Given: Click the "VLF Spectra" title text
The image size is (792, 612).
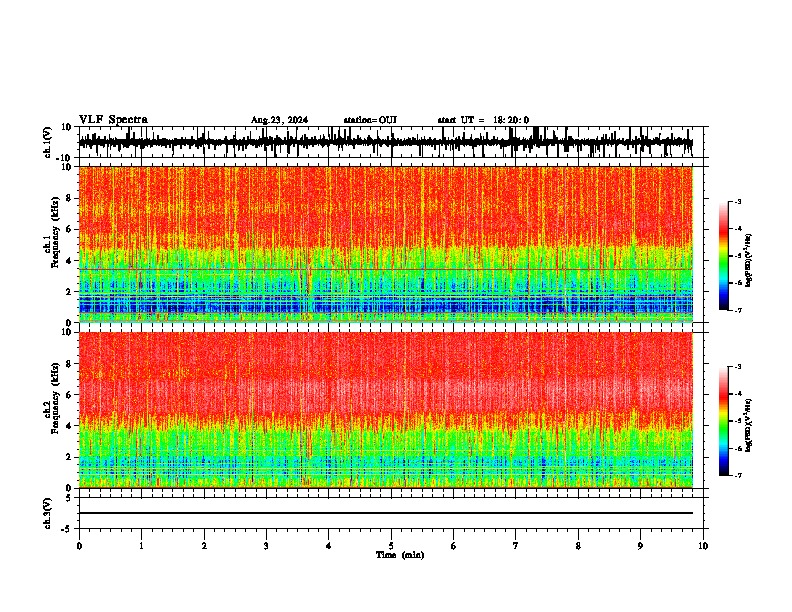Looking at the screenshot, I should coord(113,120).
